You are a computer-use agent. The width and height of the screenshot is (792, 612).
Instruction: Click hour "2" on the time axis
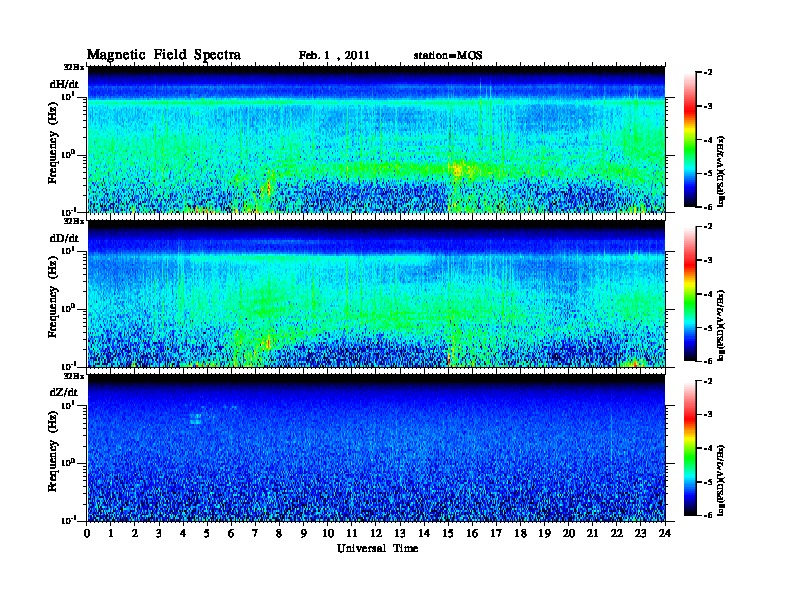click(x=135, y=533)
